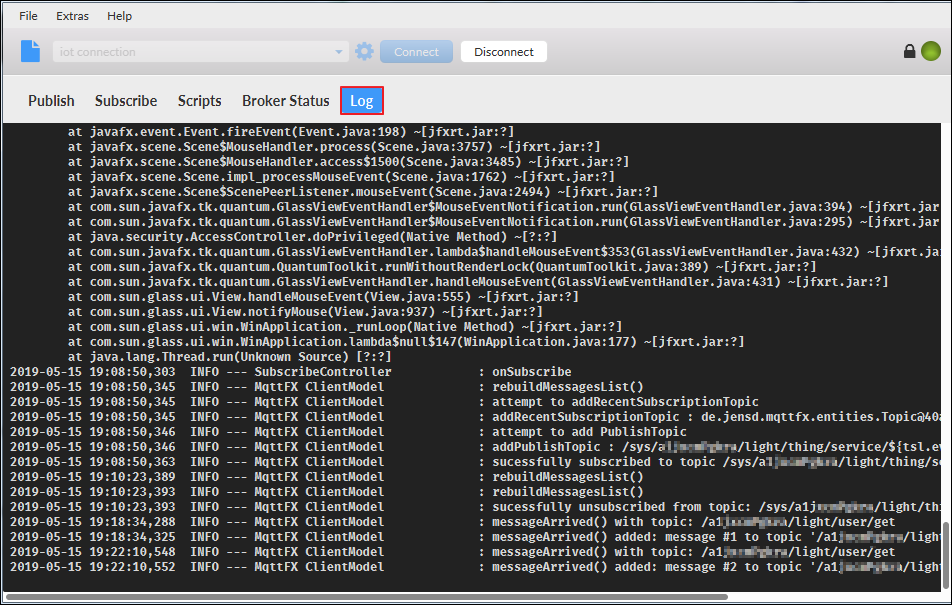Click the dropdown arrow in the connection box
Screen dimensions: 952x605
click(x=337, y=51)
